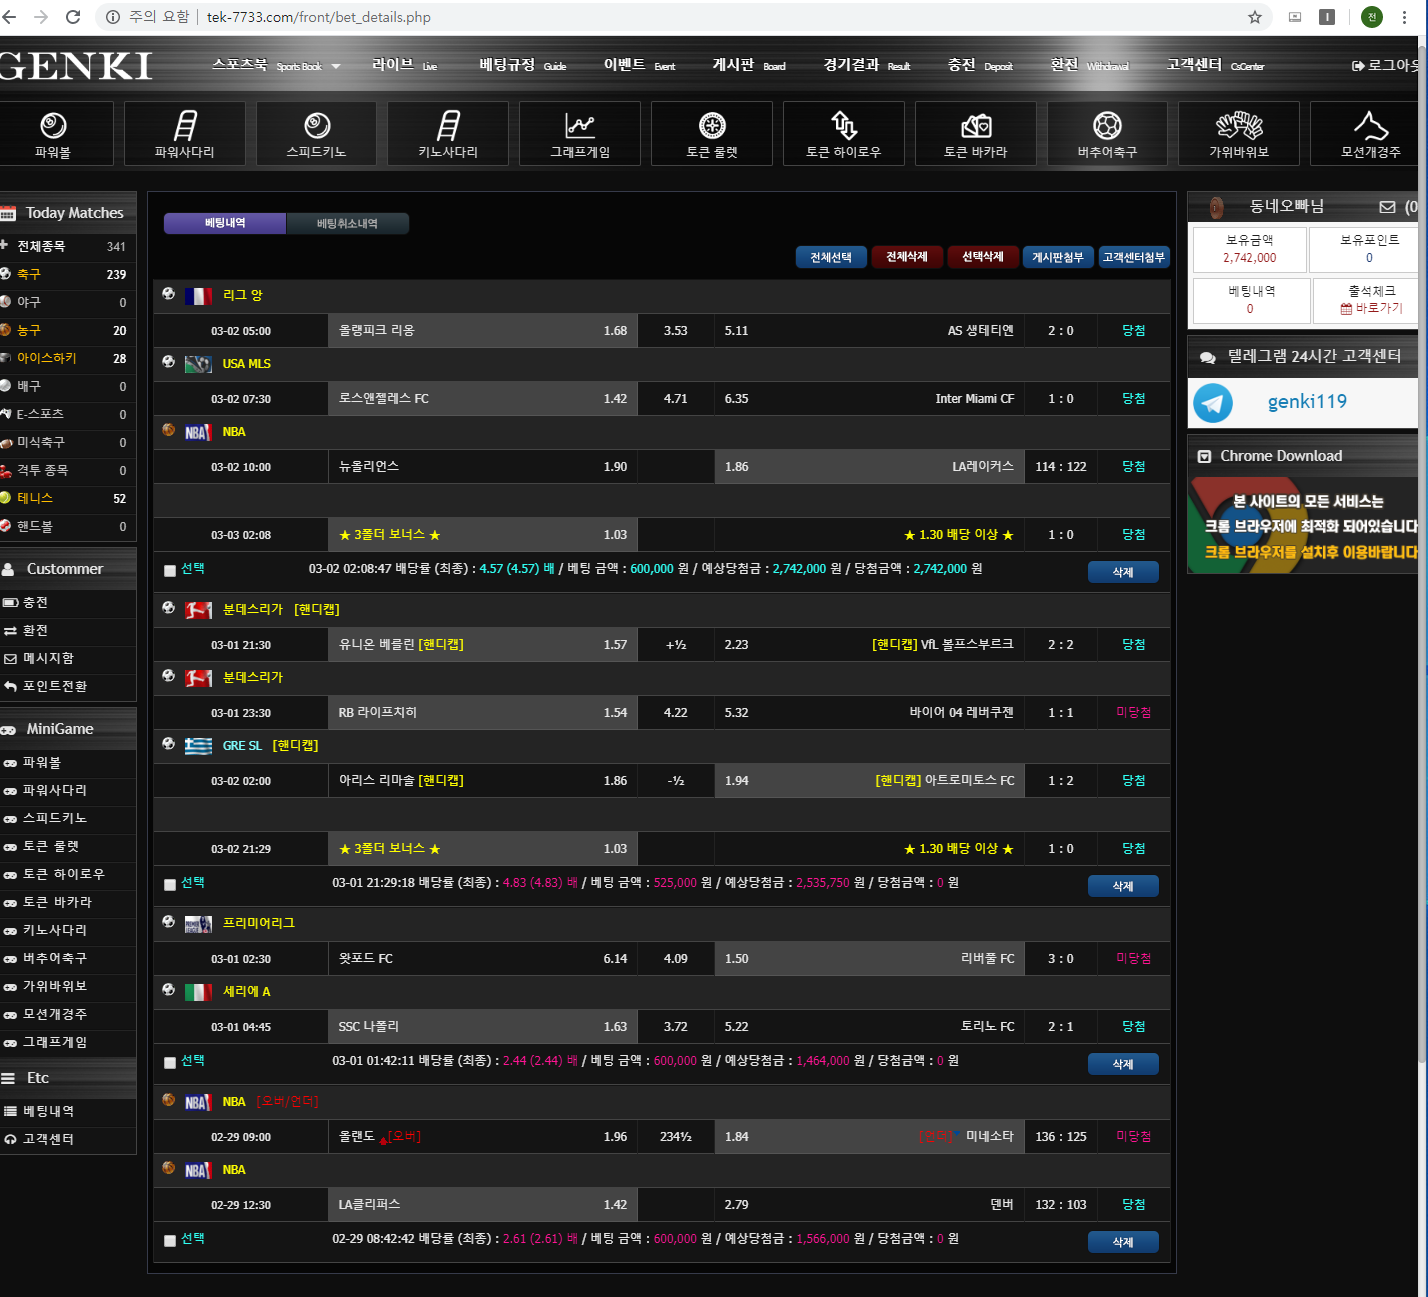Open the 라이브 Live menu
1428x1297 pixels.
[404, 65]
